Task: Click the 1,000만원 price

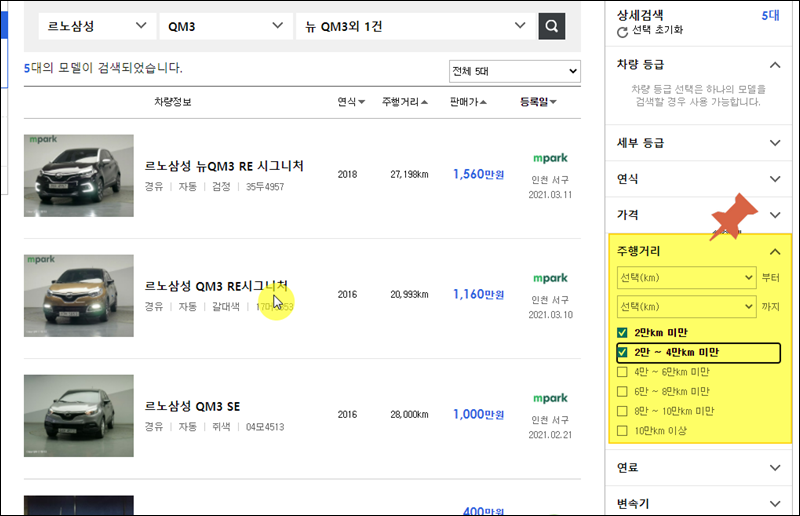Action: tap(479, 414)
